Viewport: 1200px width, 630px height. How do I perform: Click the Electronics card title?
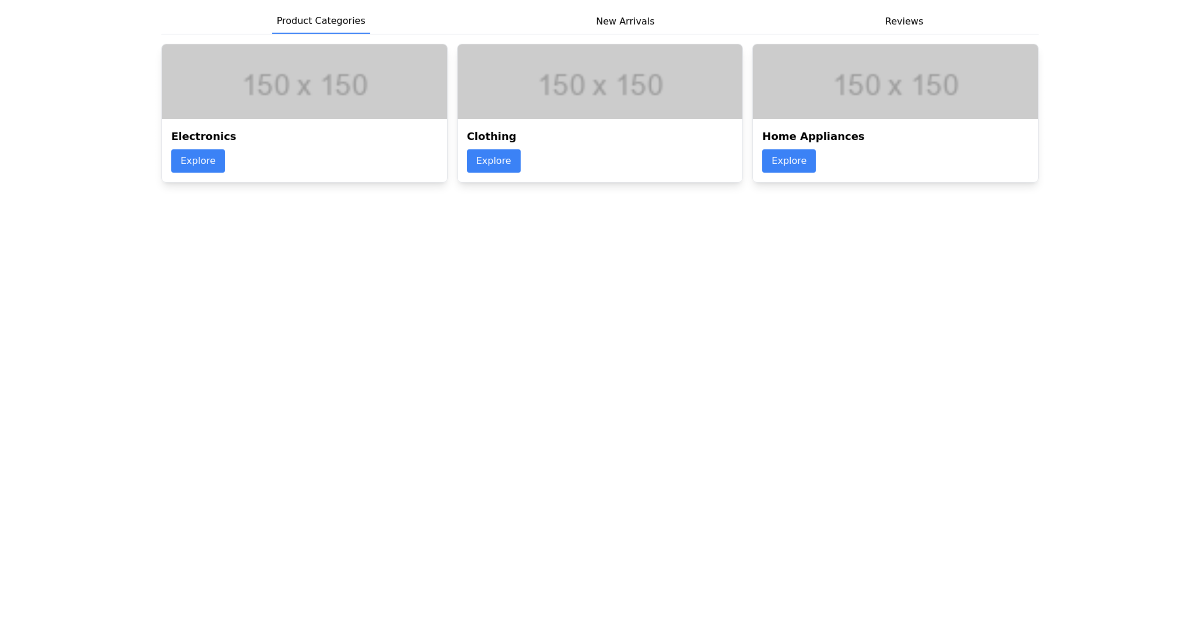[203, 136]
